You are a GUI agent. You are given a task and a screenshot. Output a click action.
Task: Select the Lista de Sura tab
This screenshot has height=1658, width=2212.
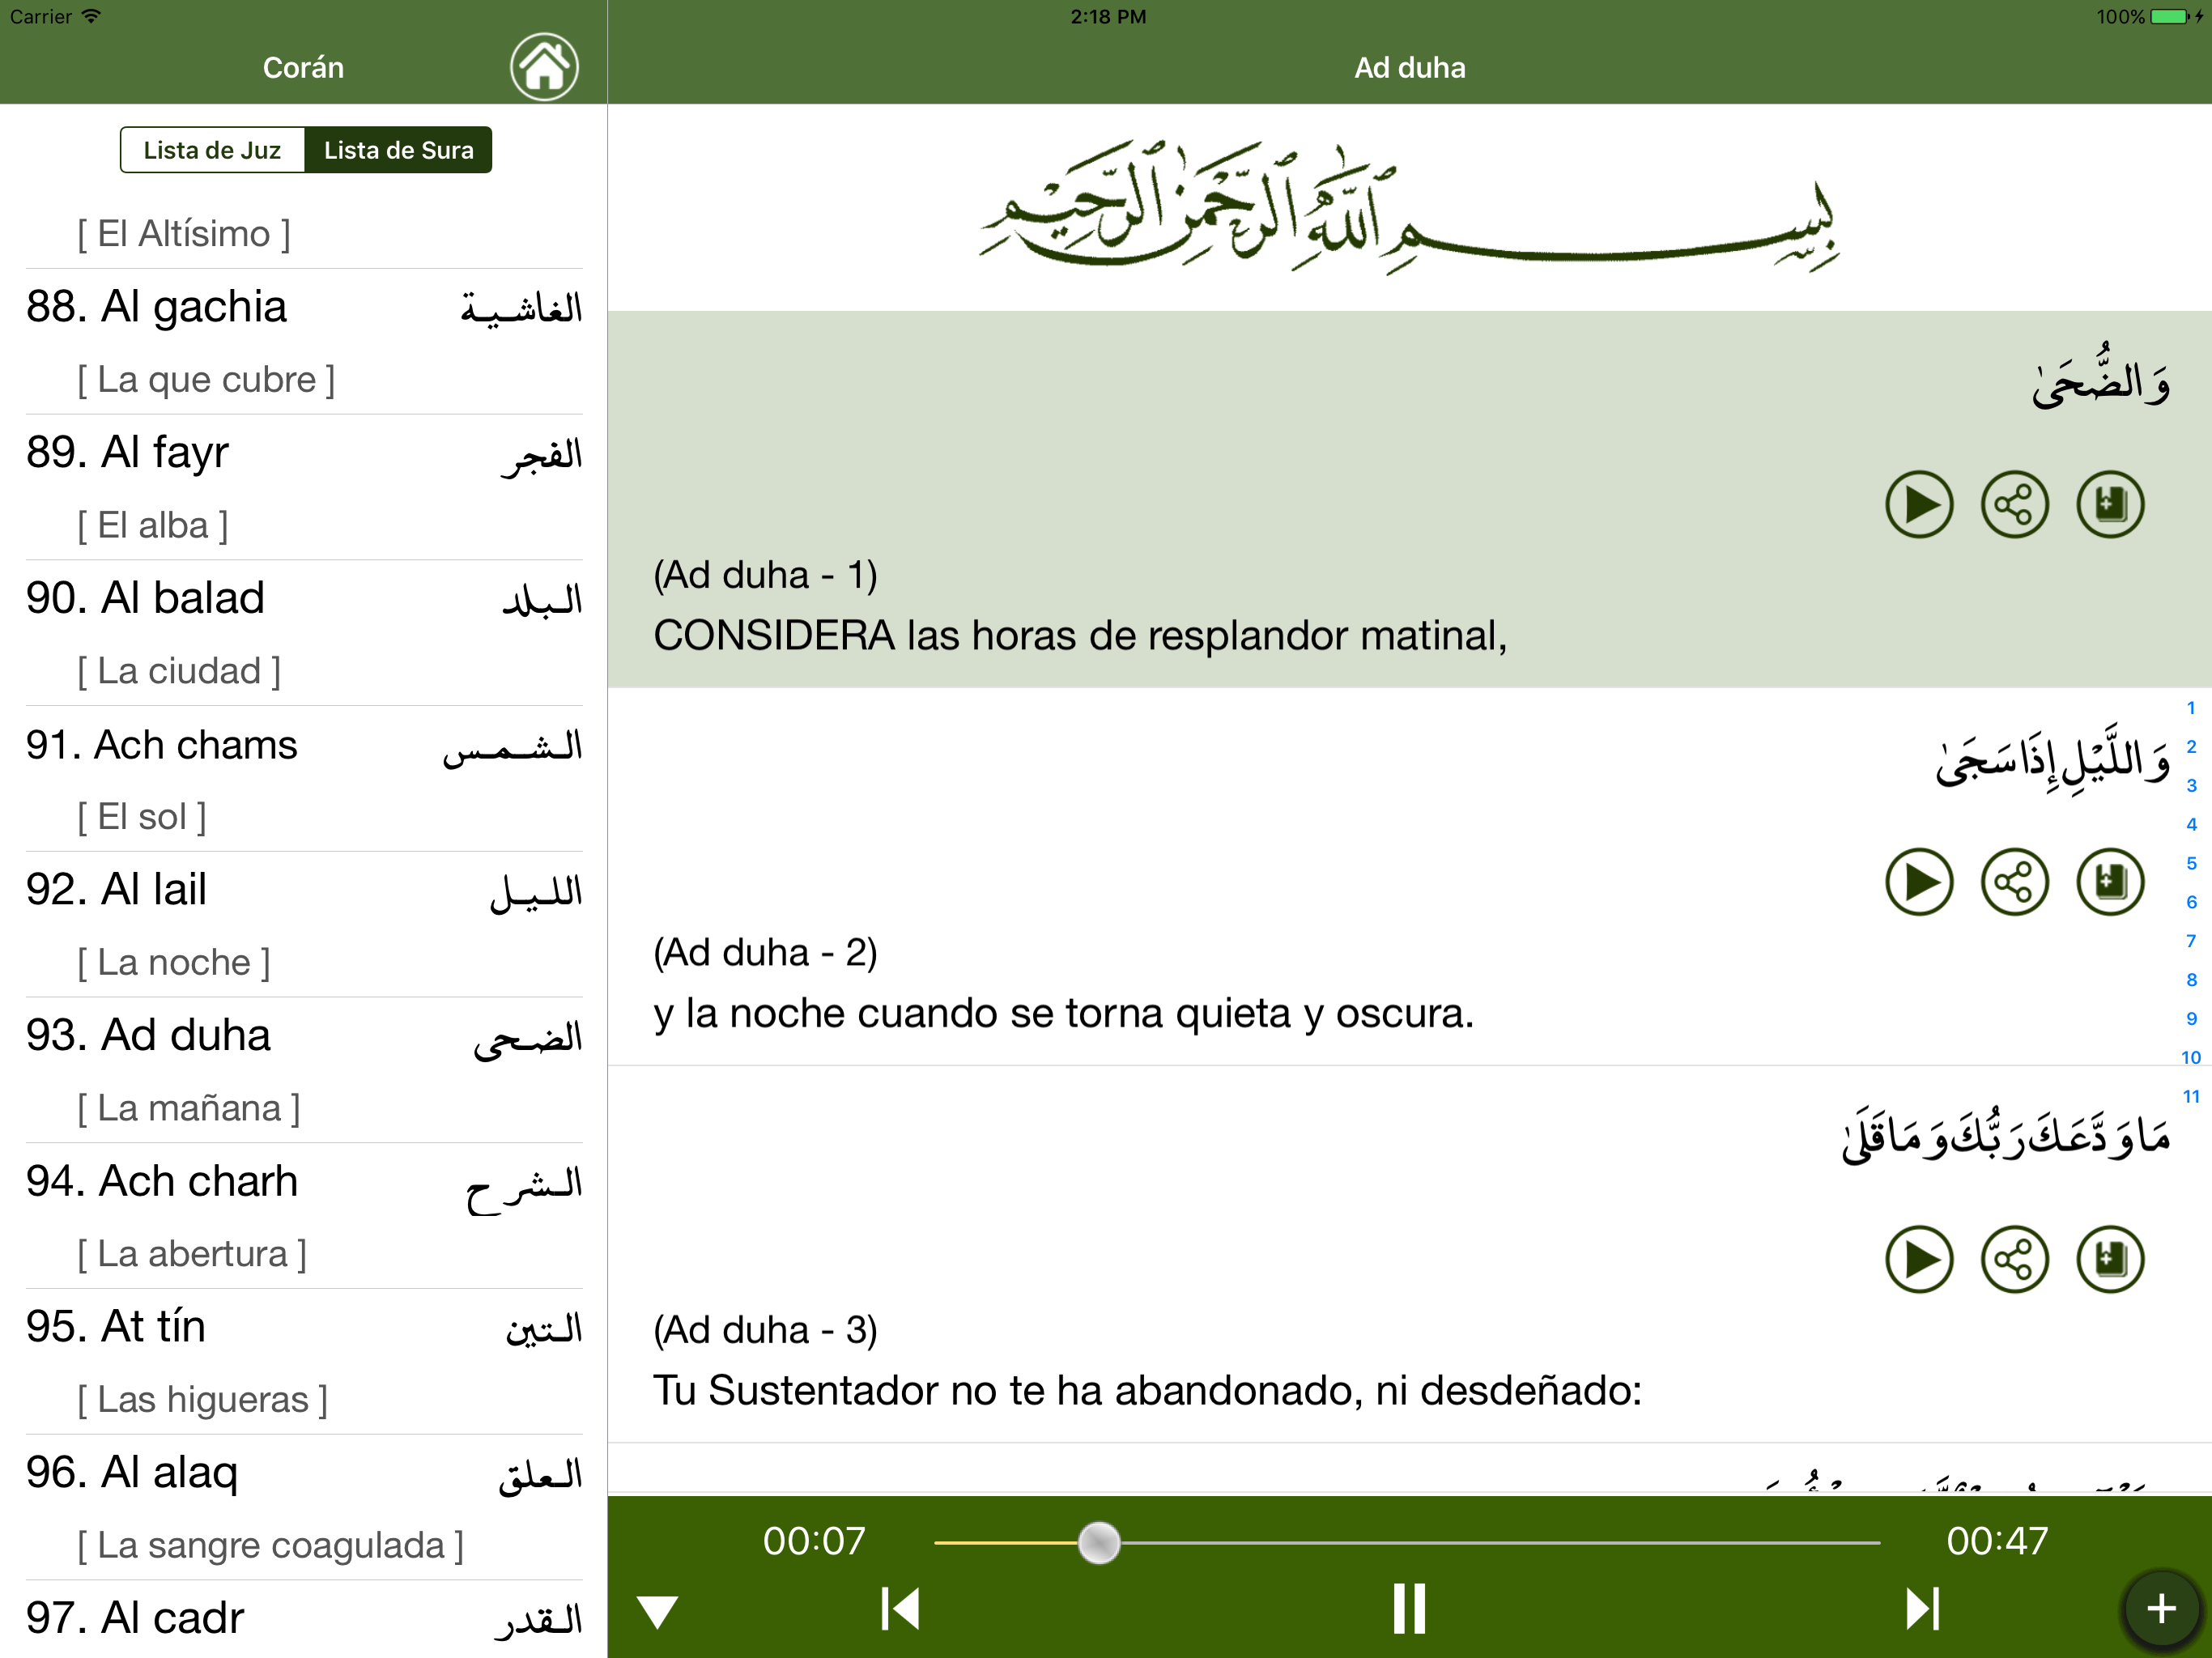coord(398,150)
